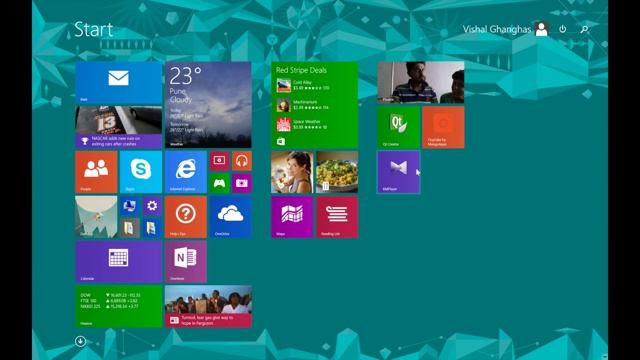The width and height of the screenshot is (640, 360).
Task: Open the small Music headphones tile
Action: tap(242, 161)
